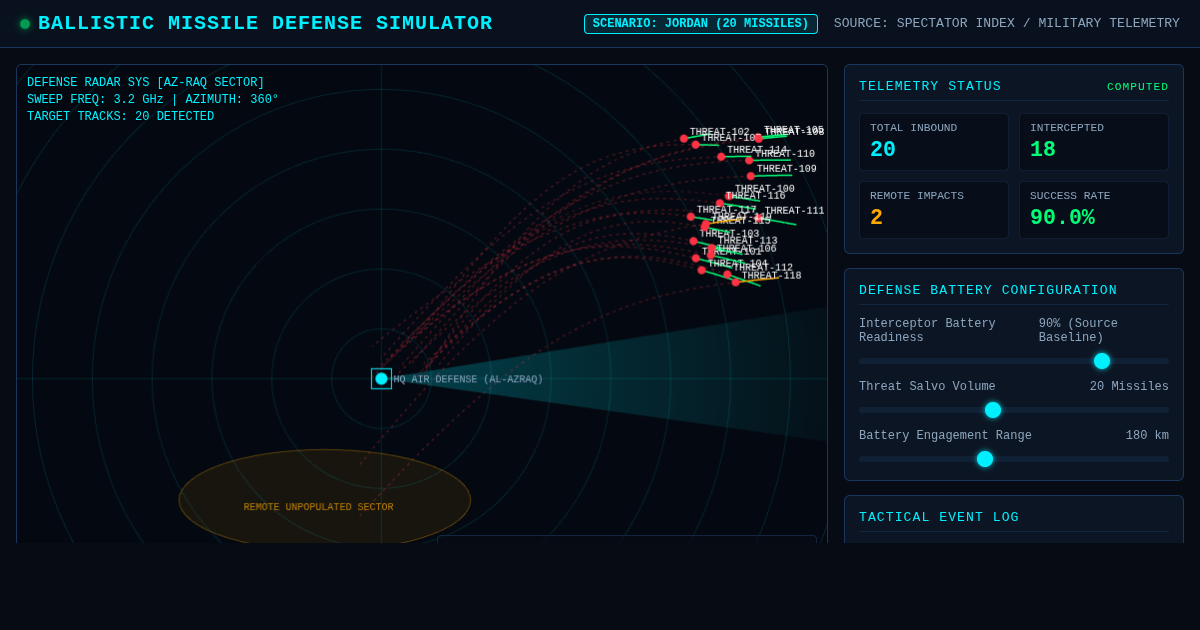Viewport: 1200px width, 630px height.
Task: Click the THREAT-111 label
Action: pos(795,211)
